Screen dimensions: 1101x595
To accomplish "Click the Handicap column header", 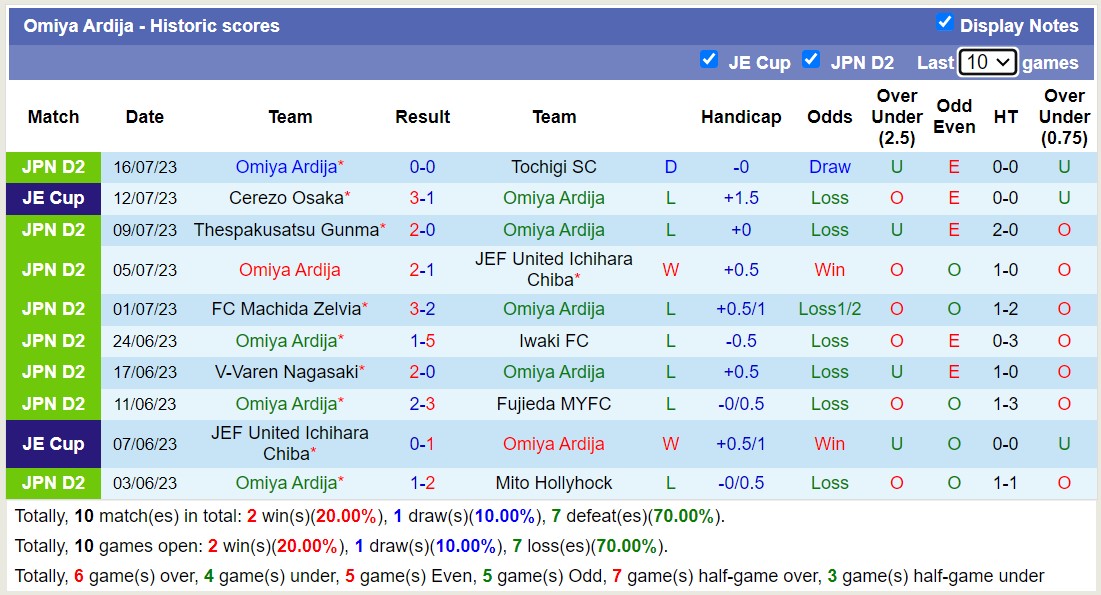I will 741,117.
